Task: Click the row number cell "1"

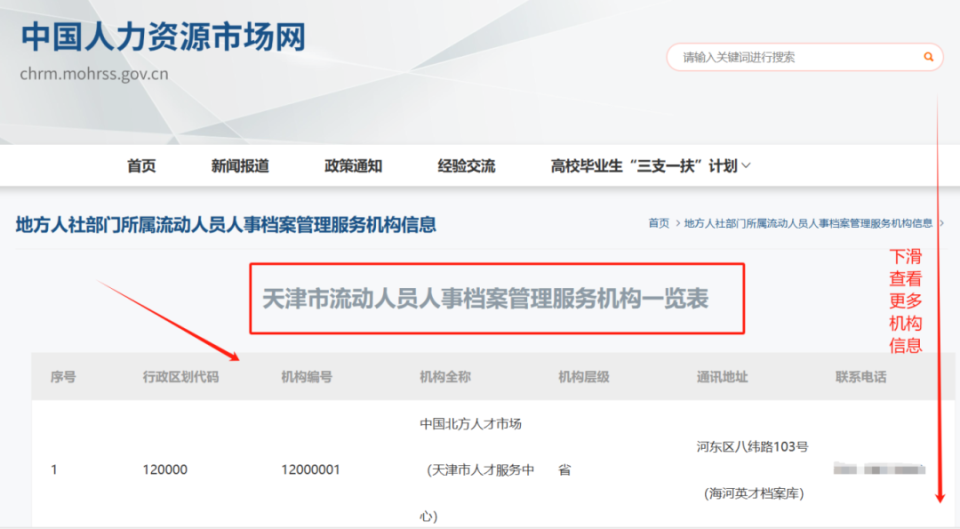Action: 54,470
